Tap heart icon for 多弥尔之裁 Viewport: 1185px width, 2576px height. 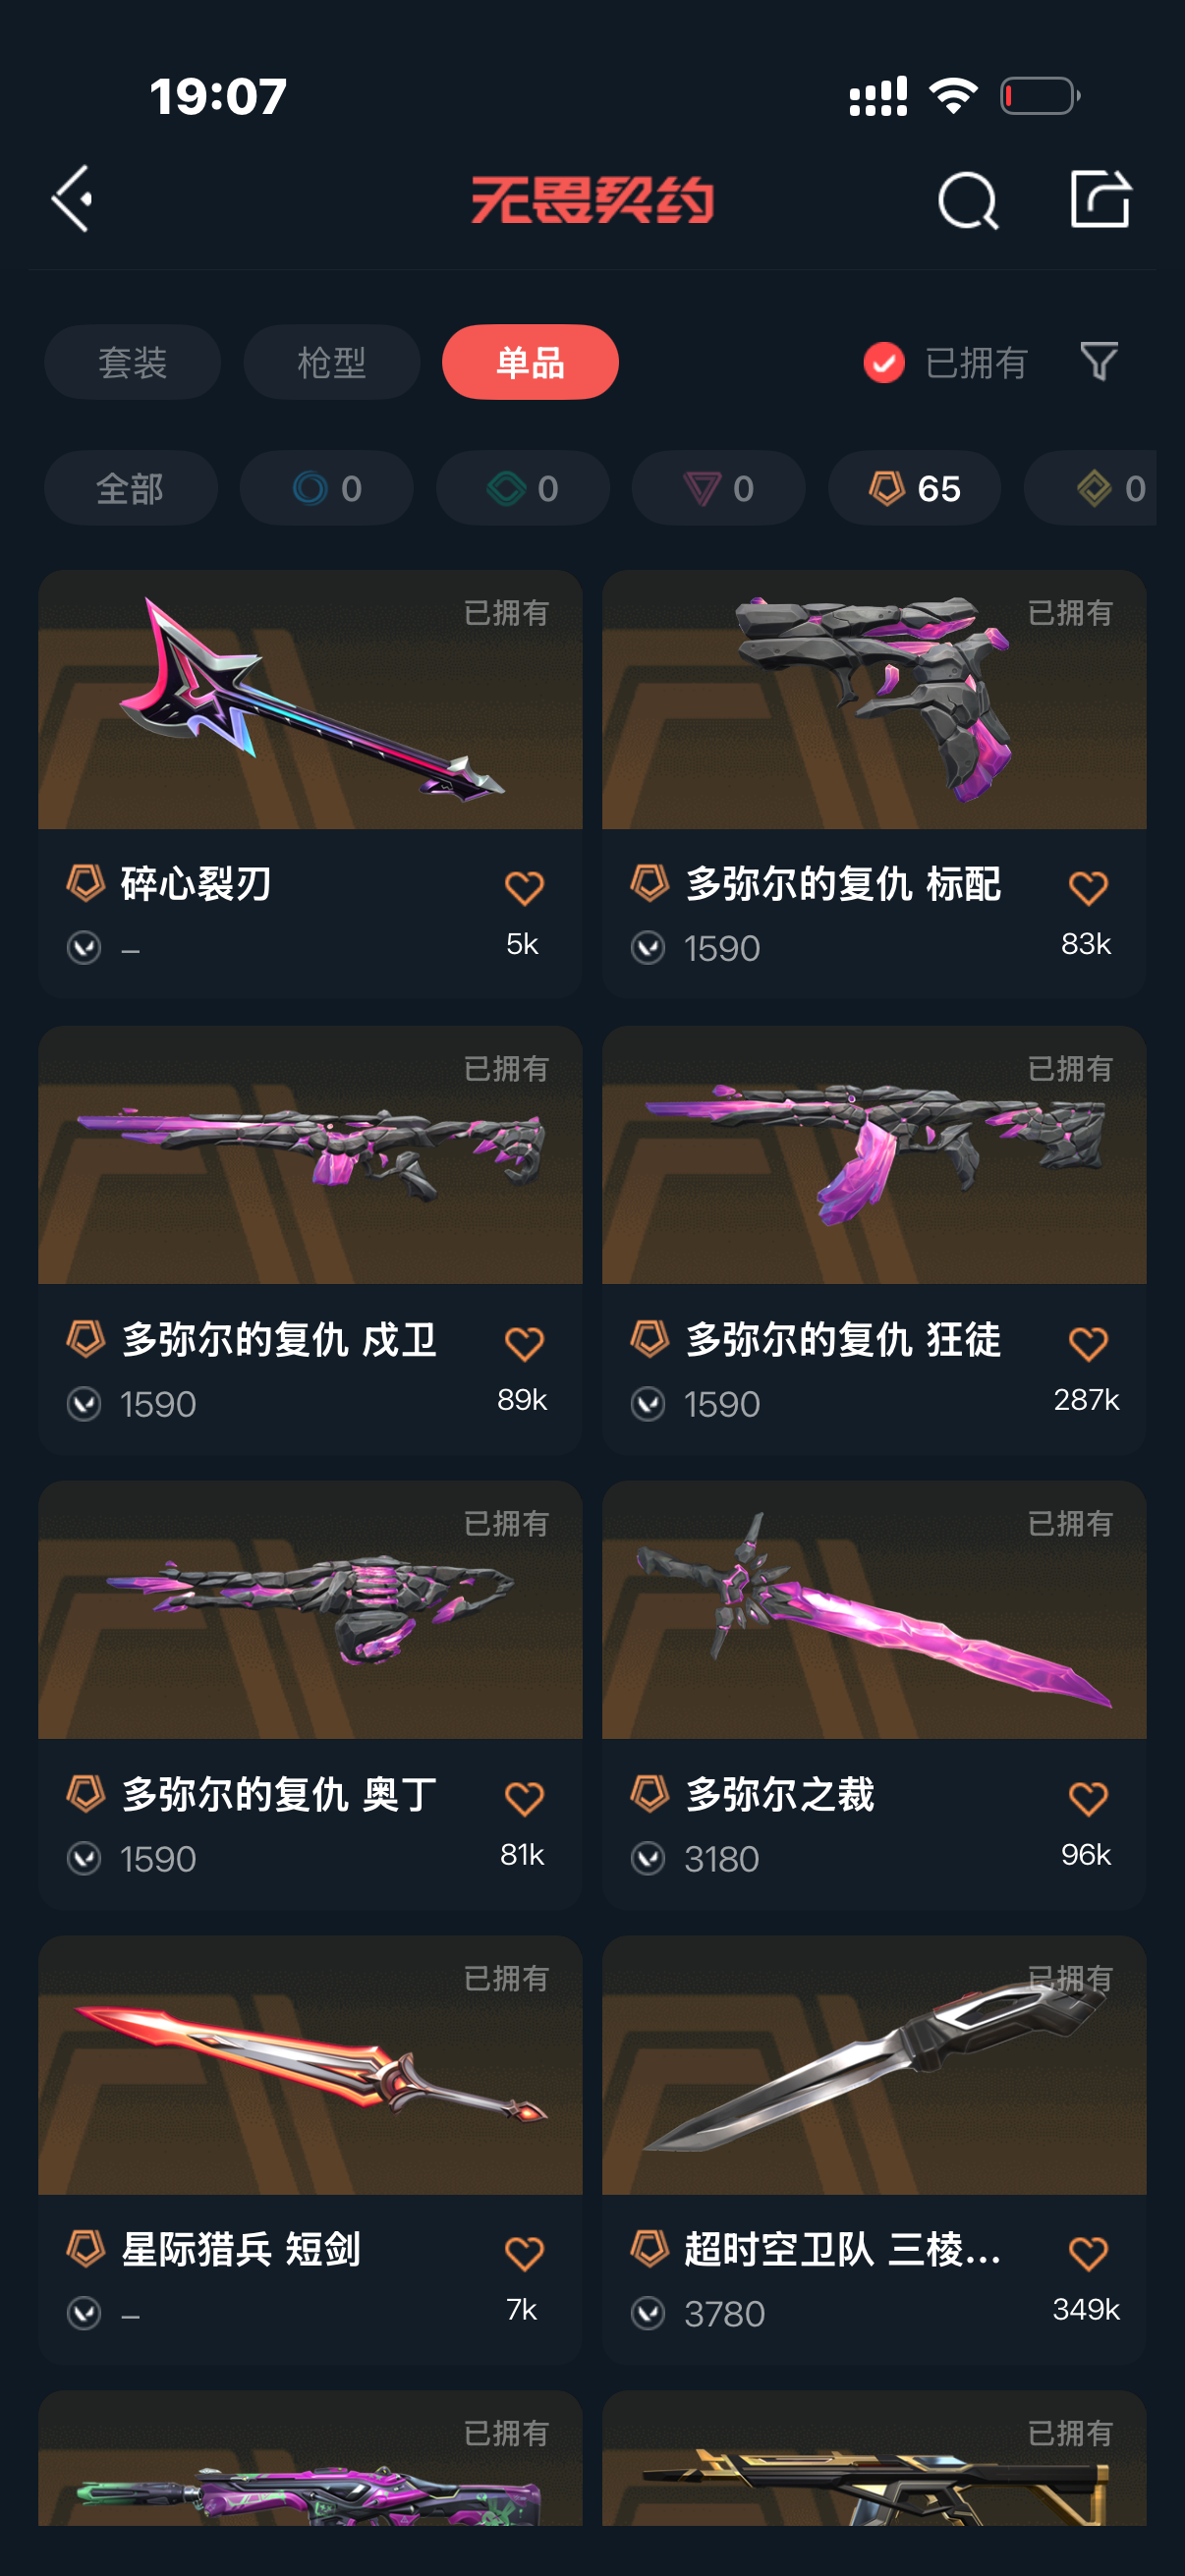[x=1088, y=1798]
